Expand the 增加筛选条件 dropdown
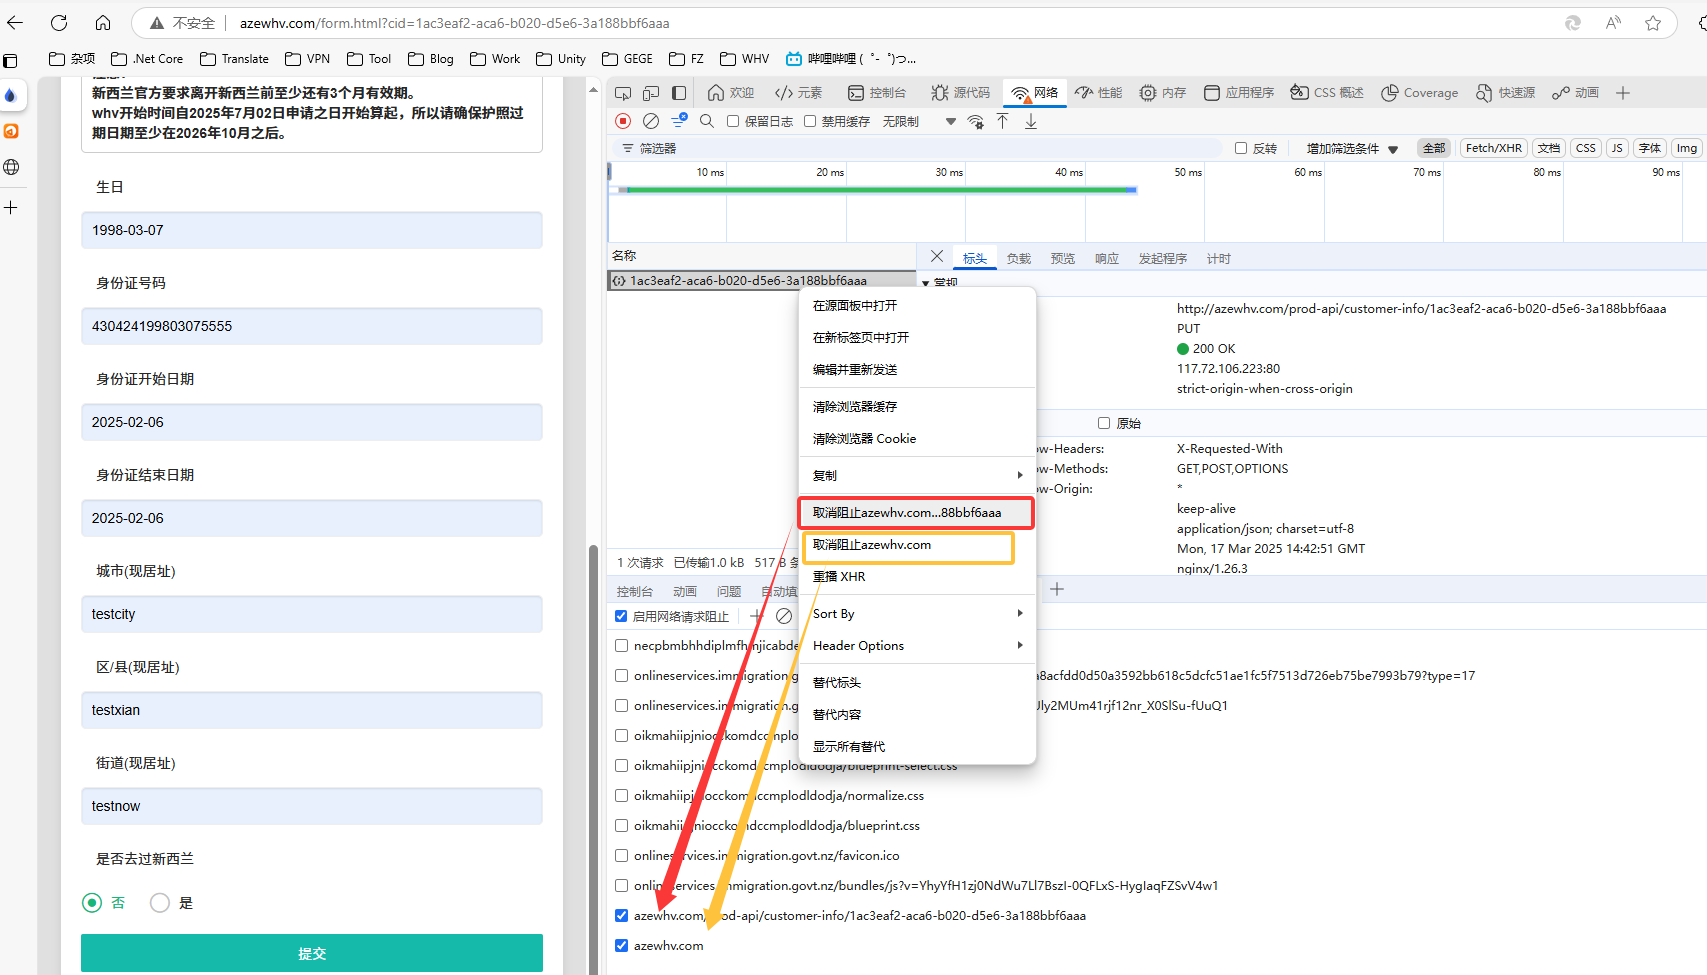Image resolution: width=1707 pixels, height=975 pixels. coord(1351,148)
